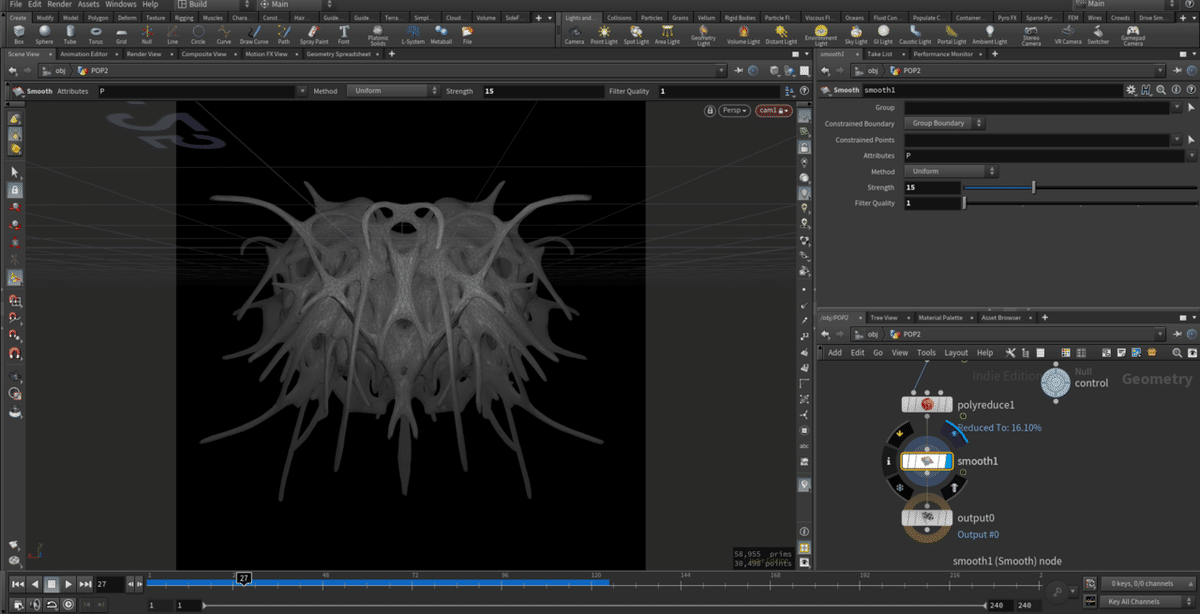
Task: Select the L-System shelf tool
Action: click(412, 35)
